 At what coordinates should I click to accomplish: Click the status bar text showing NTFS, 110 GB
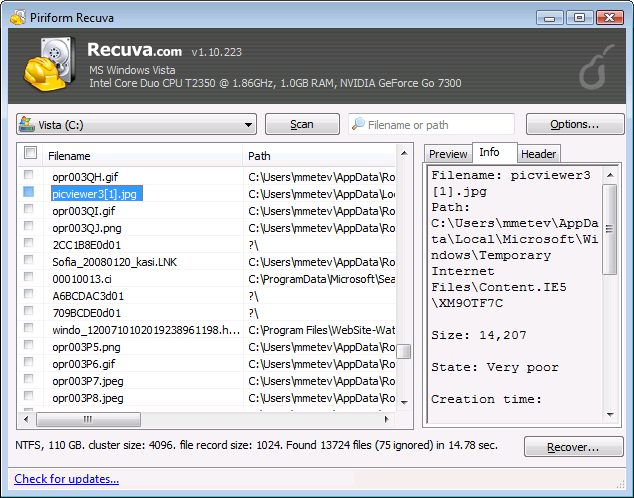256,445
